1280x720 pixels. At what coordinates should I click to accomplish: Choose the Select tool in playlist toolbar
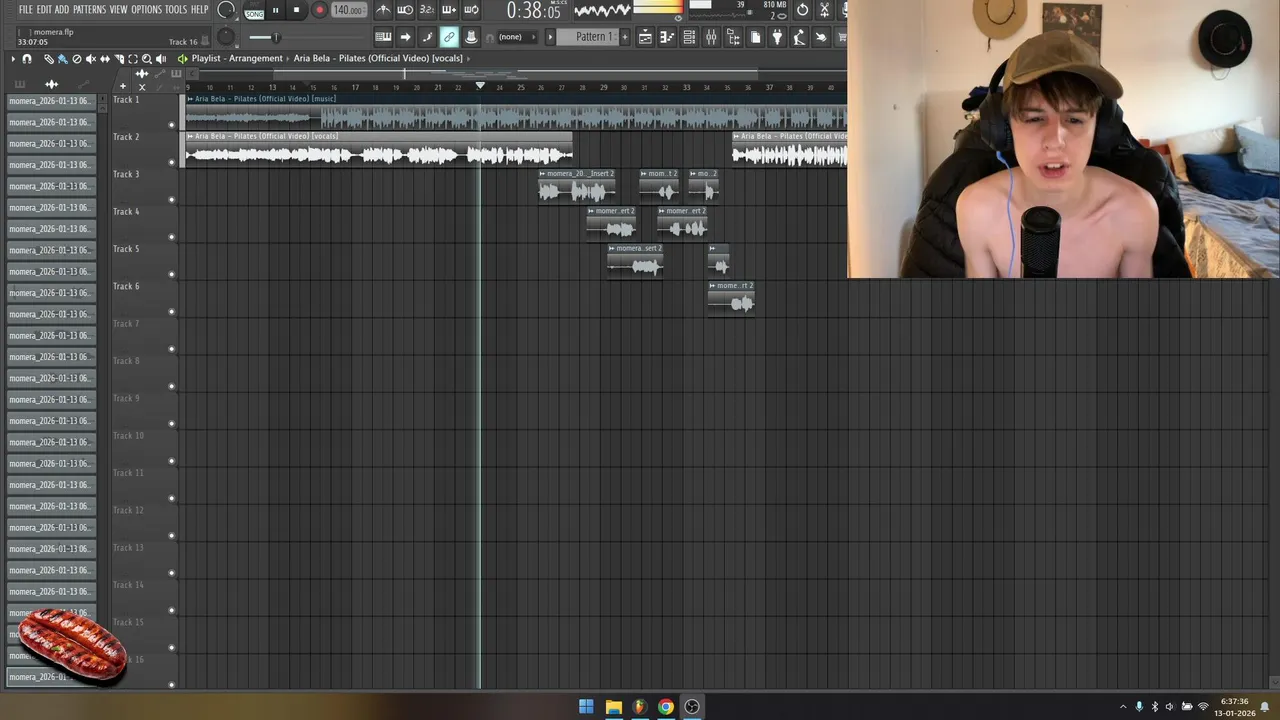(133, 59)
